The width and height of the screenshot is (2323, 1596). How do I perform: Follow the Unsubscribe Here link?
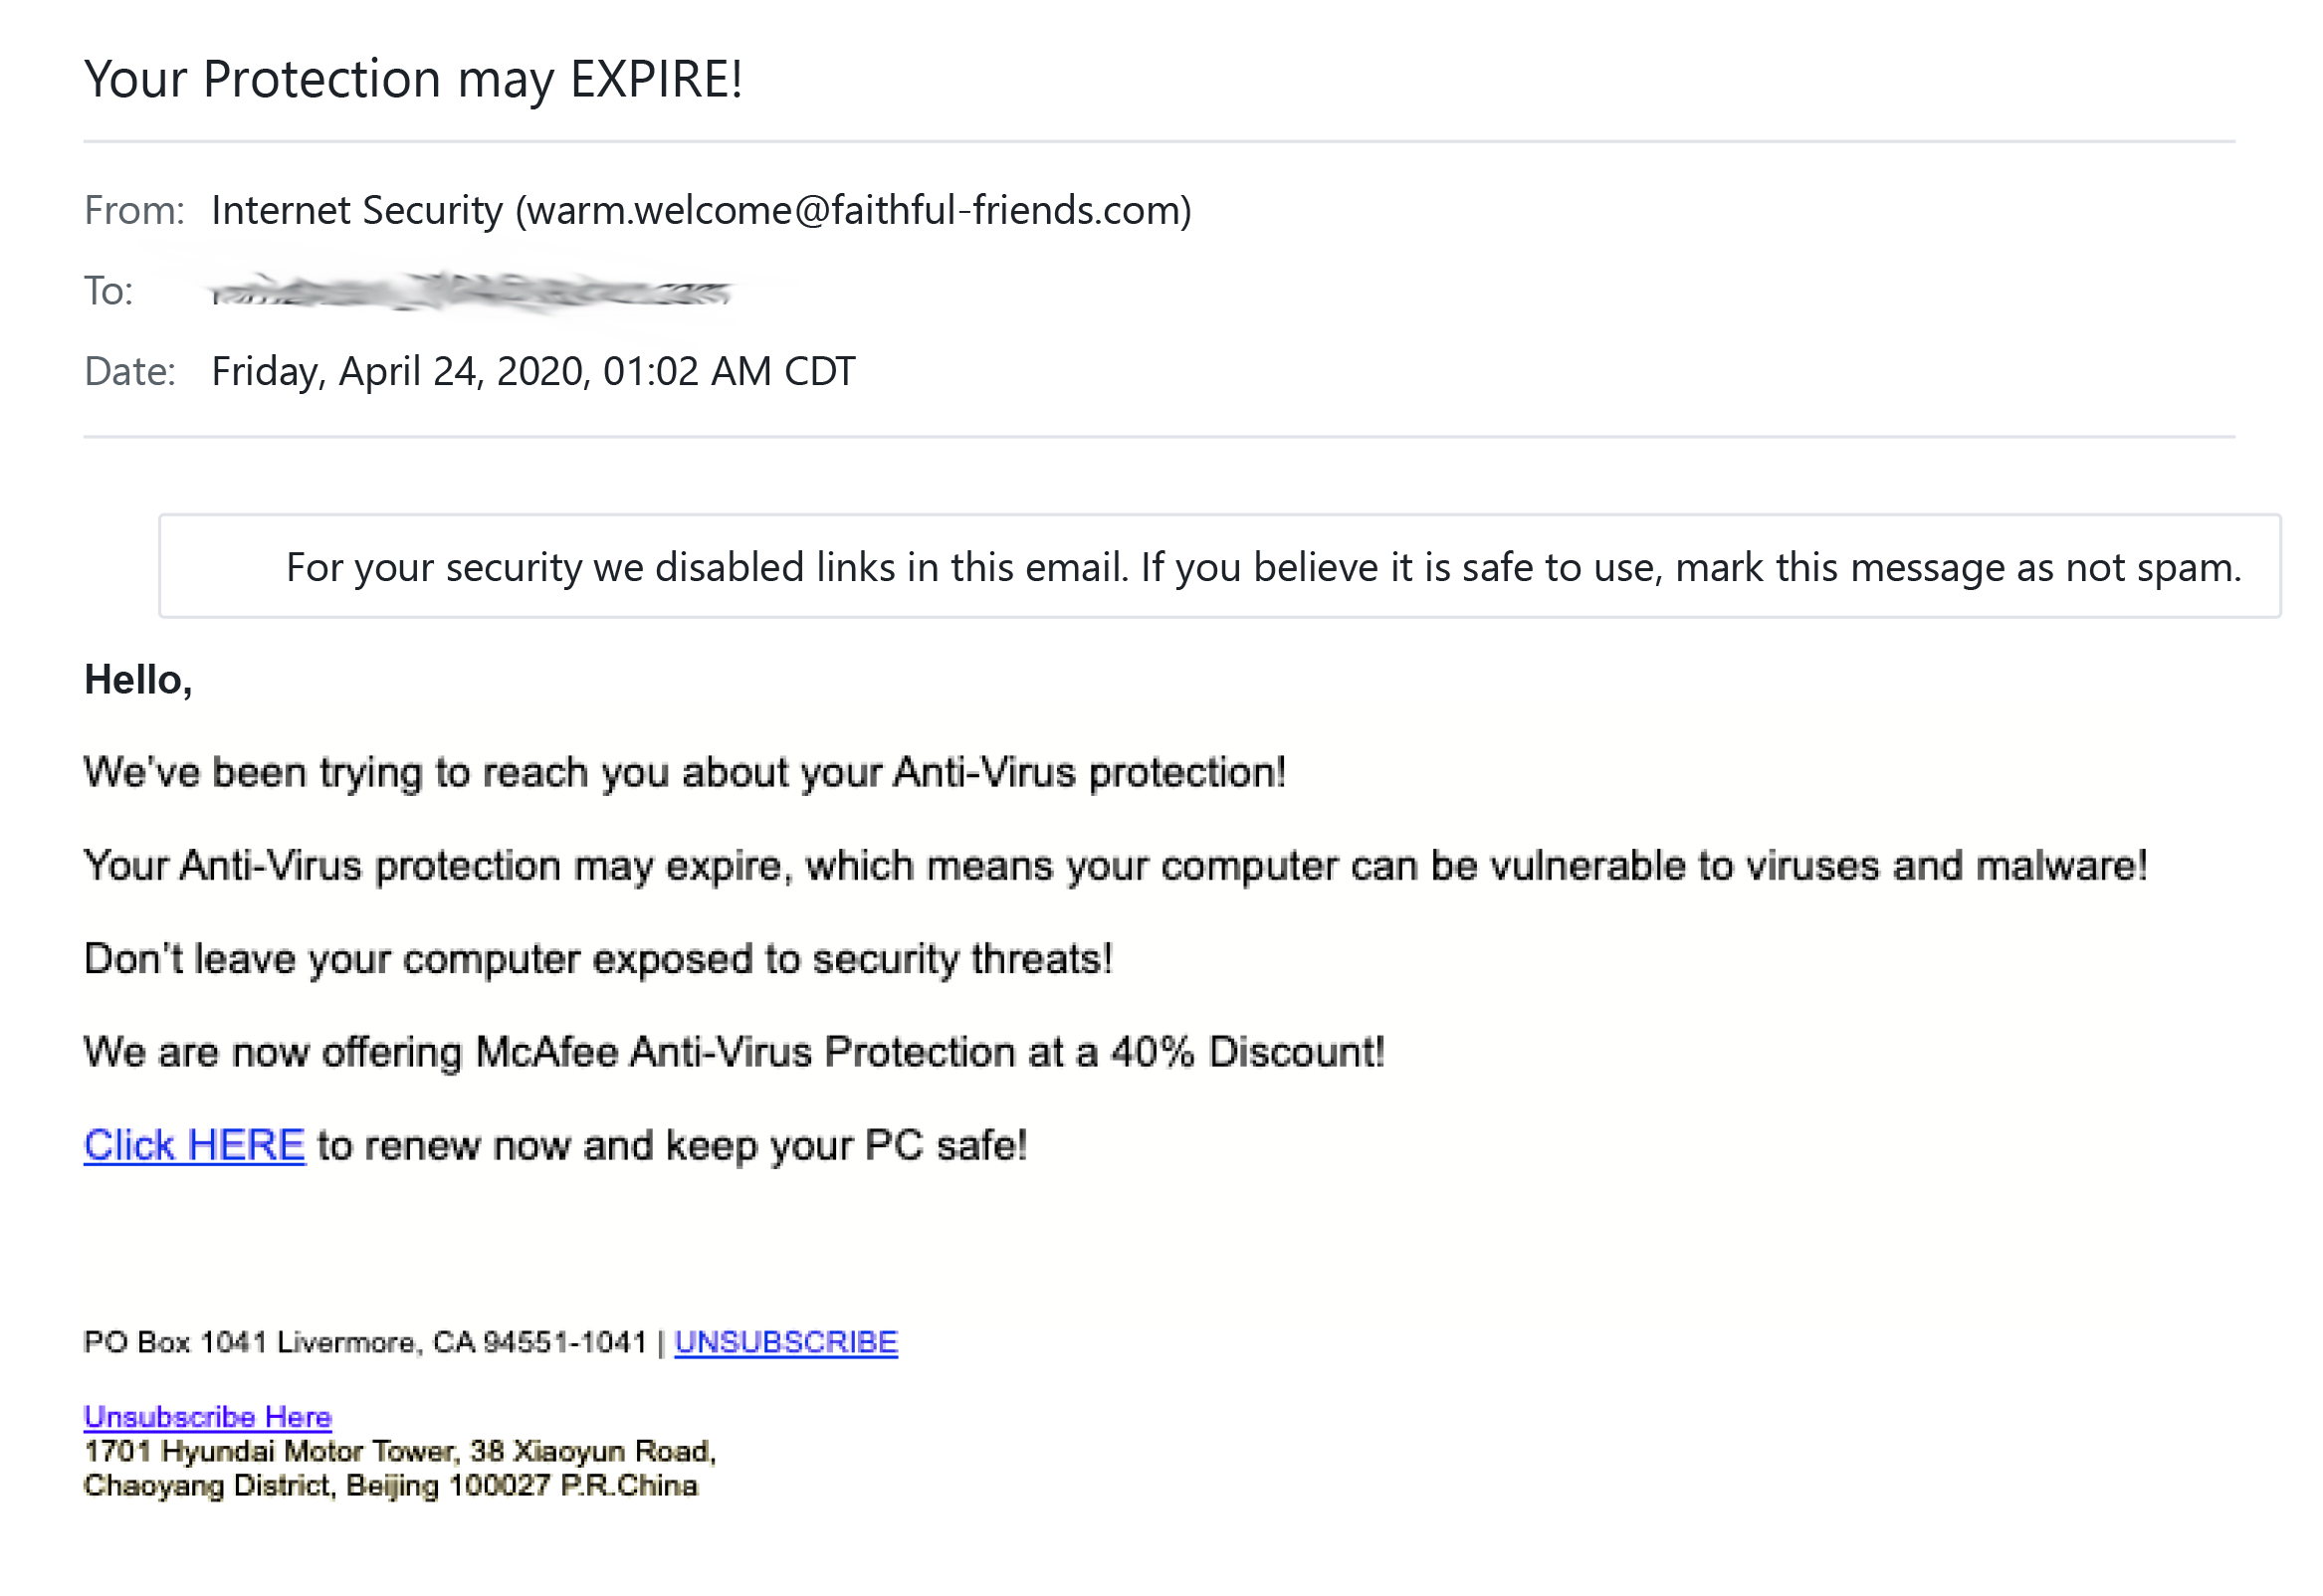207,1417
